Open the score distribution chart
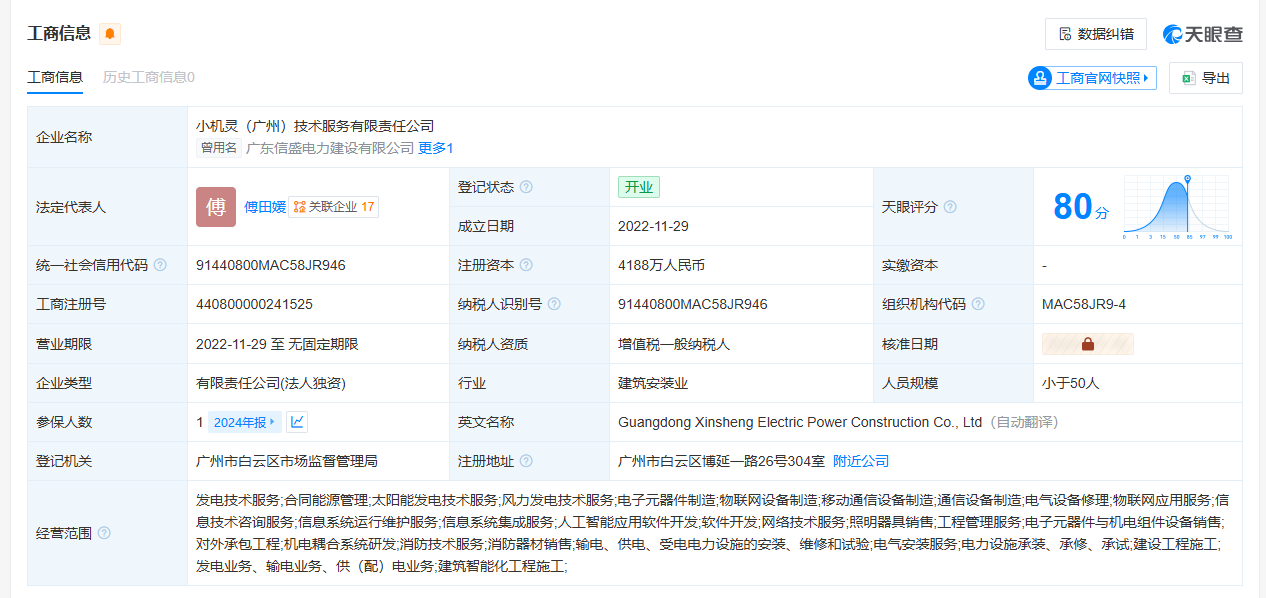Screen dimensions: 1266x598 (x=1177, y=207)
